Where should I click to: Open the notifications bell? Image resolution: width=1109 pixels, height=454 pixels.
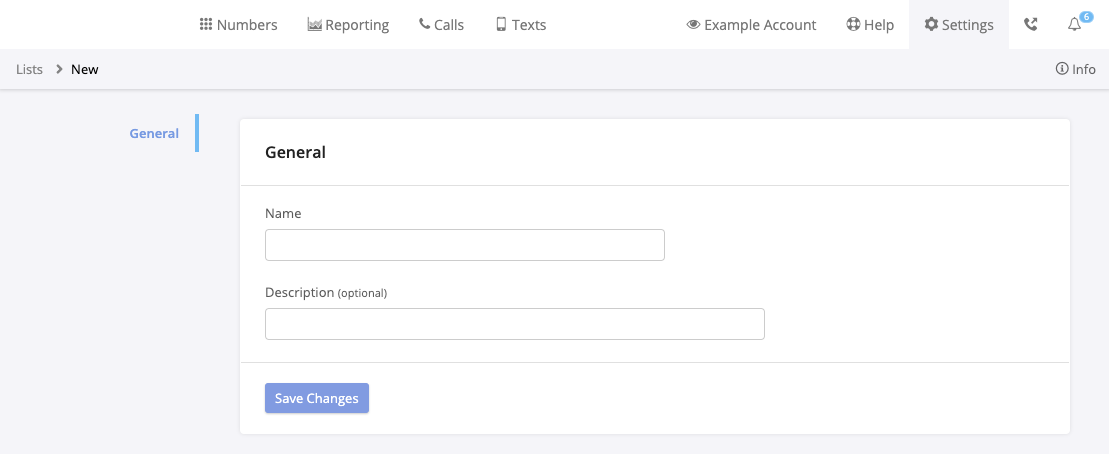click(1074, 25)
